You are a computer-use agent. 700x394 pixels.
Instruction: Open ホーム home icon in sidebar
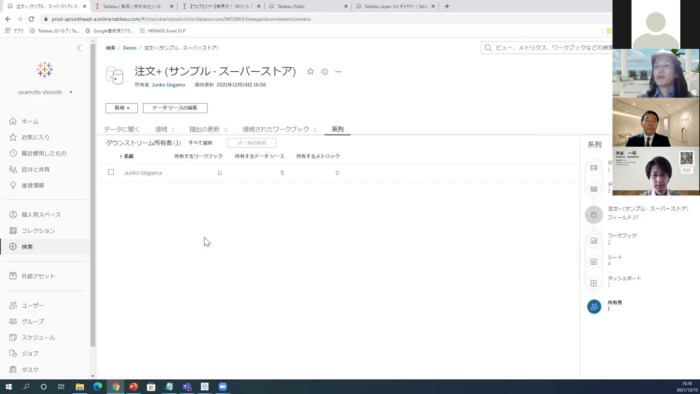click(x=13, y=121)
